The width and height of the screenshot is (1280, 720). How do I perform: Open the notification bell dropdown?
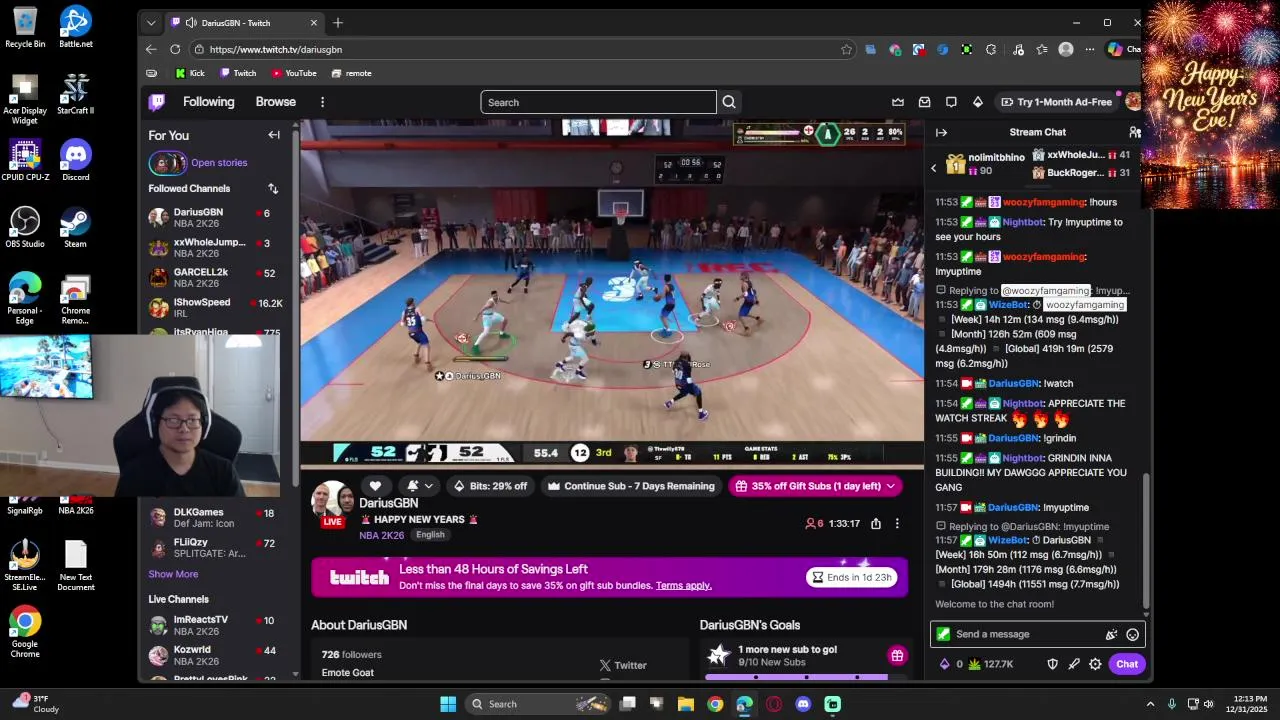420,486
